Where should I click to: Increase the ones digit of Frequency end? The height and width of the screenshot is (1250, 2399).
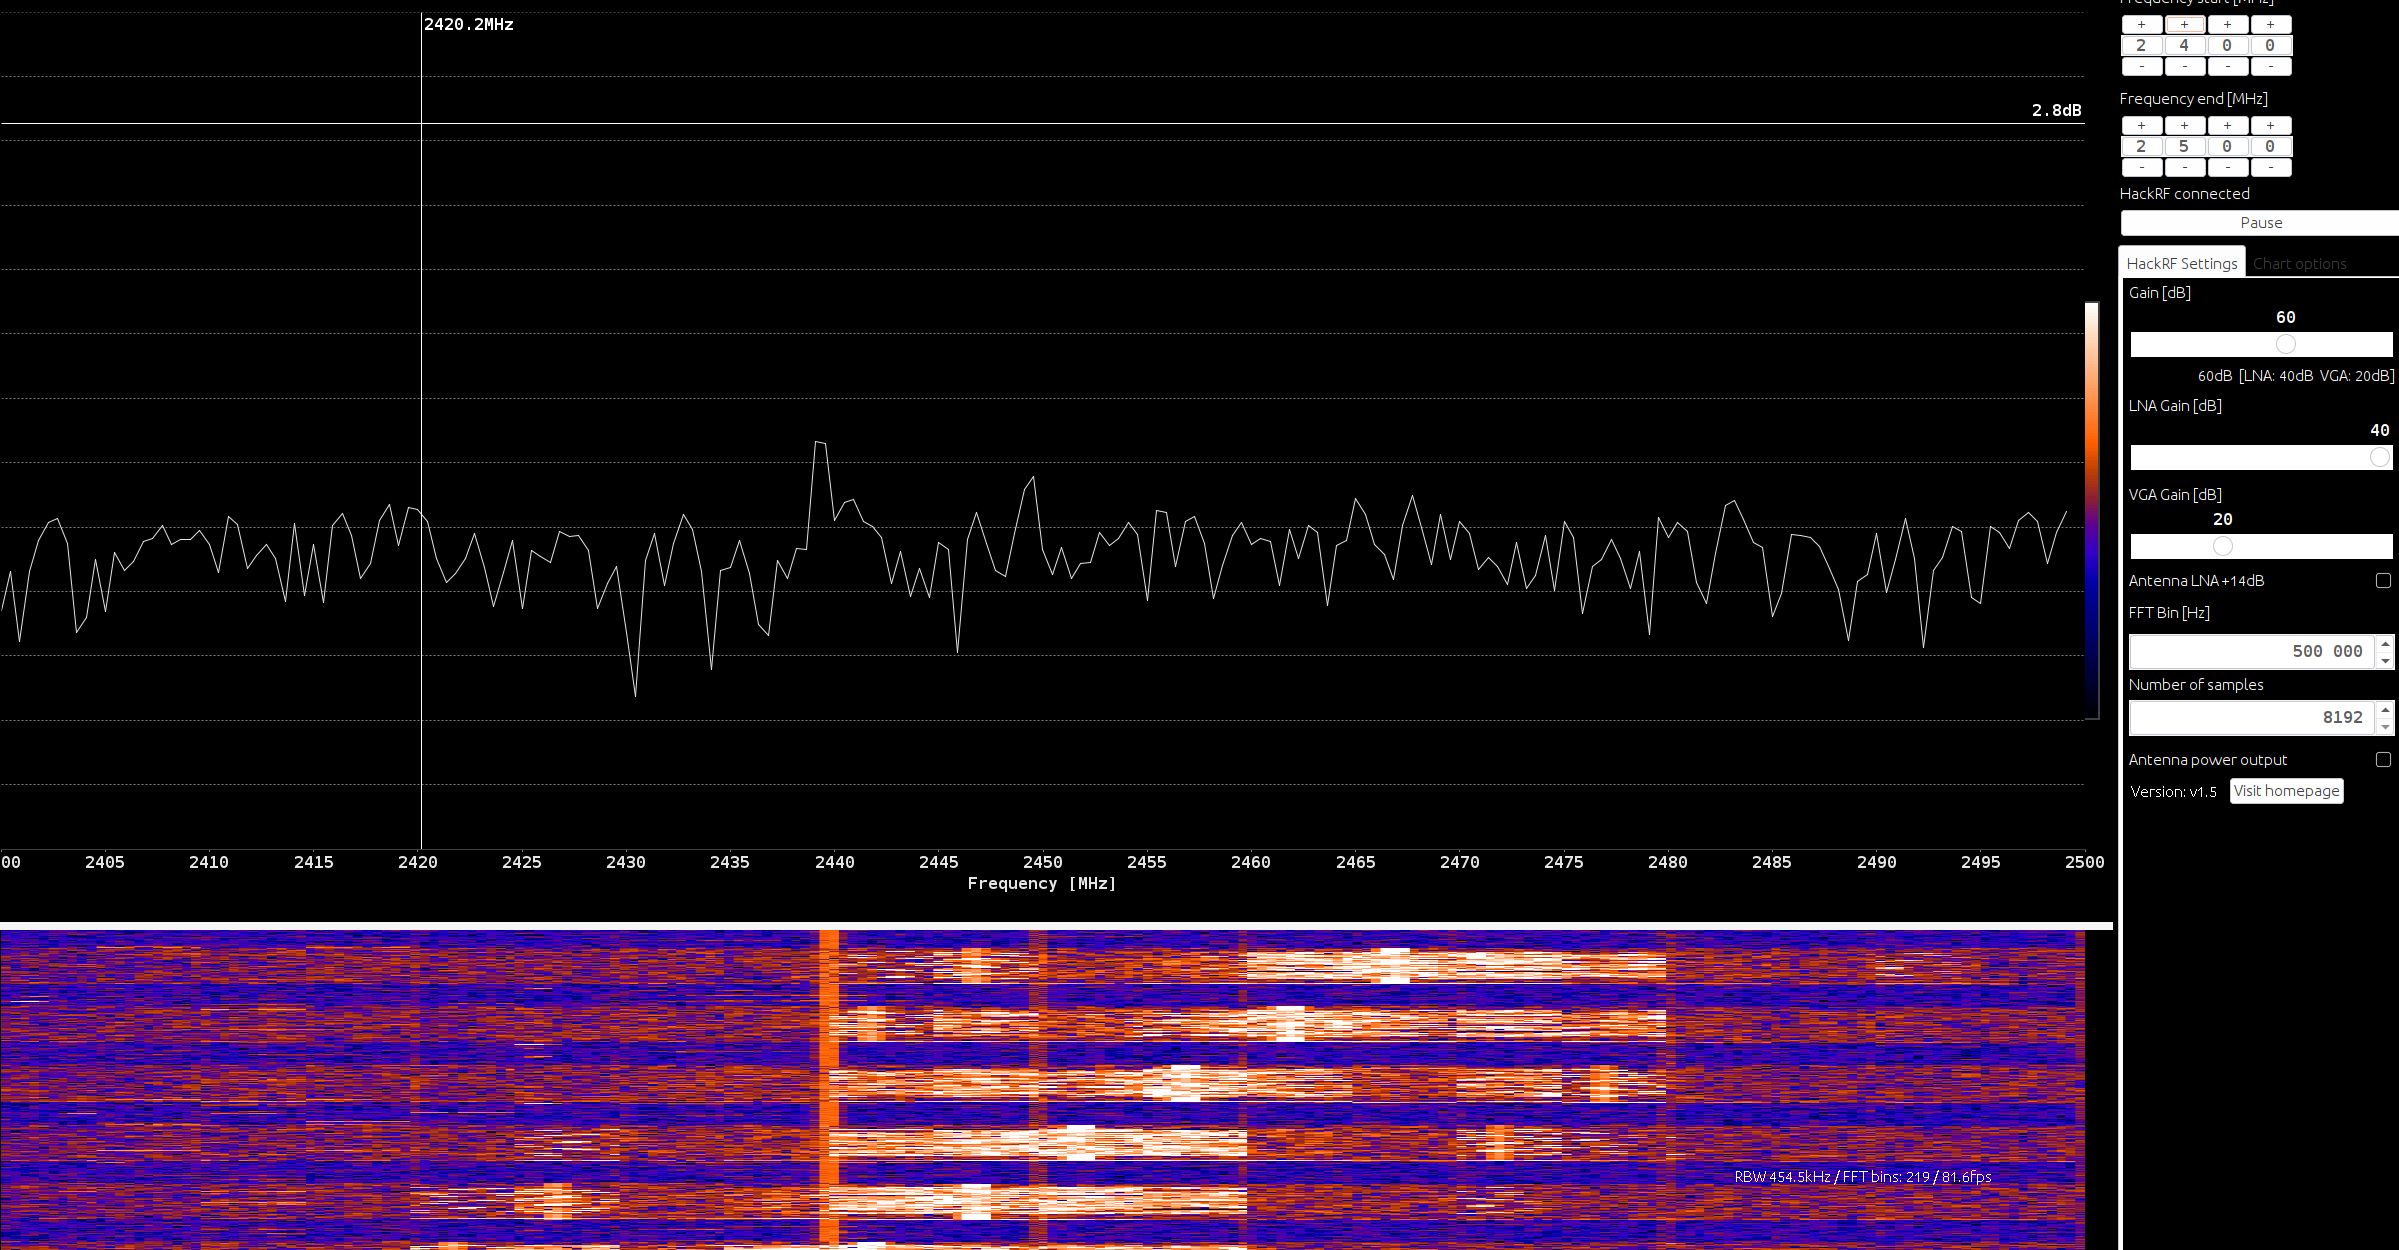pos(2270,126)
